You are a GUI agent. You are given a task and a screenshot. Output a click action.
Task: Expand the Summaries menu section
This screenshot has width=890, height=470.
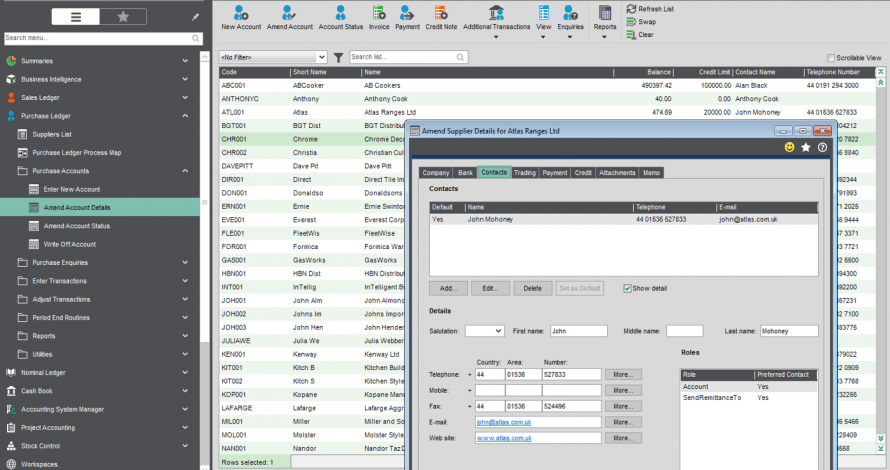pos(185,61)
